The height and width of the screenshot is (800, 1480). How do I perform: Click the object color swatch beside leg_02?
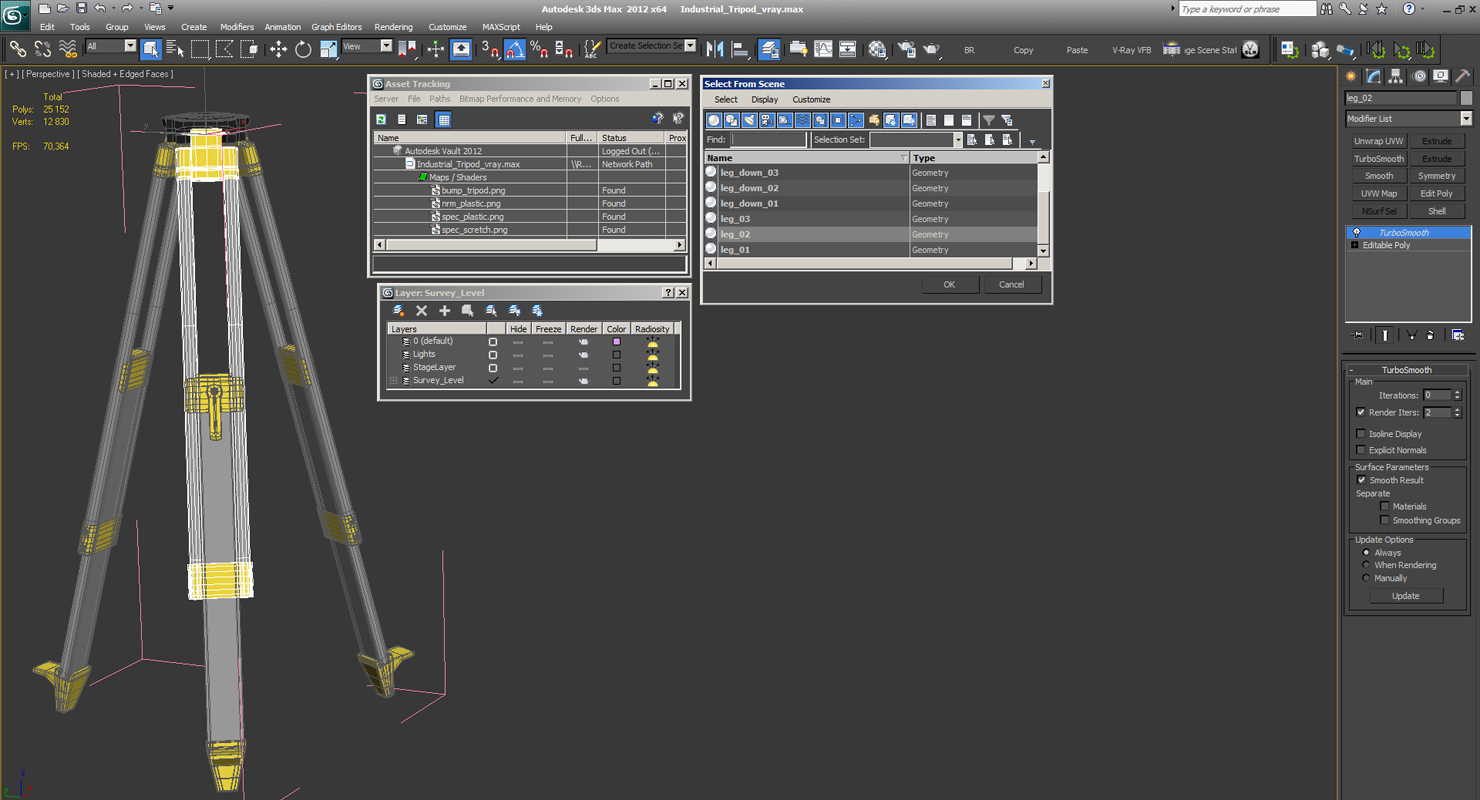click(x=1466, y=98)
